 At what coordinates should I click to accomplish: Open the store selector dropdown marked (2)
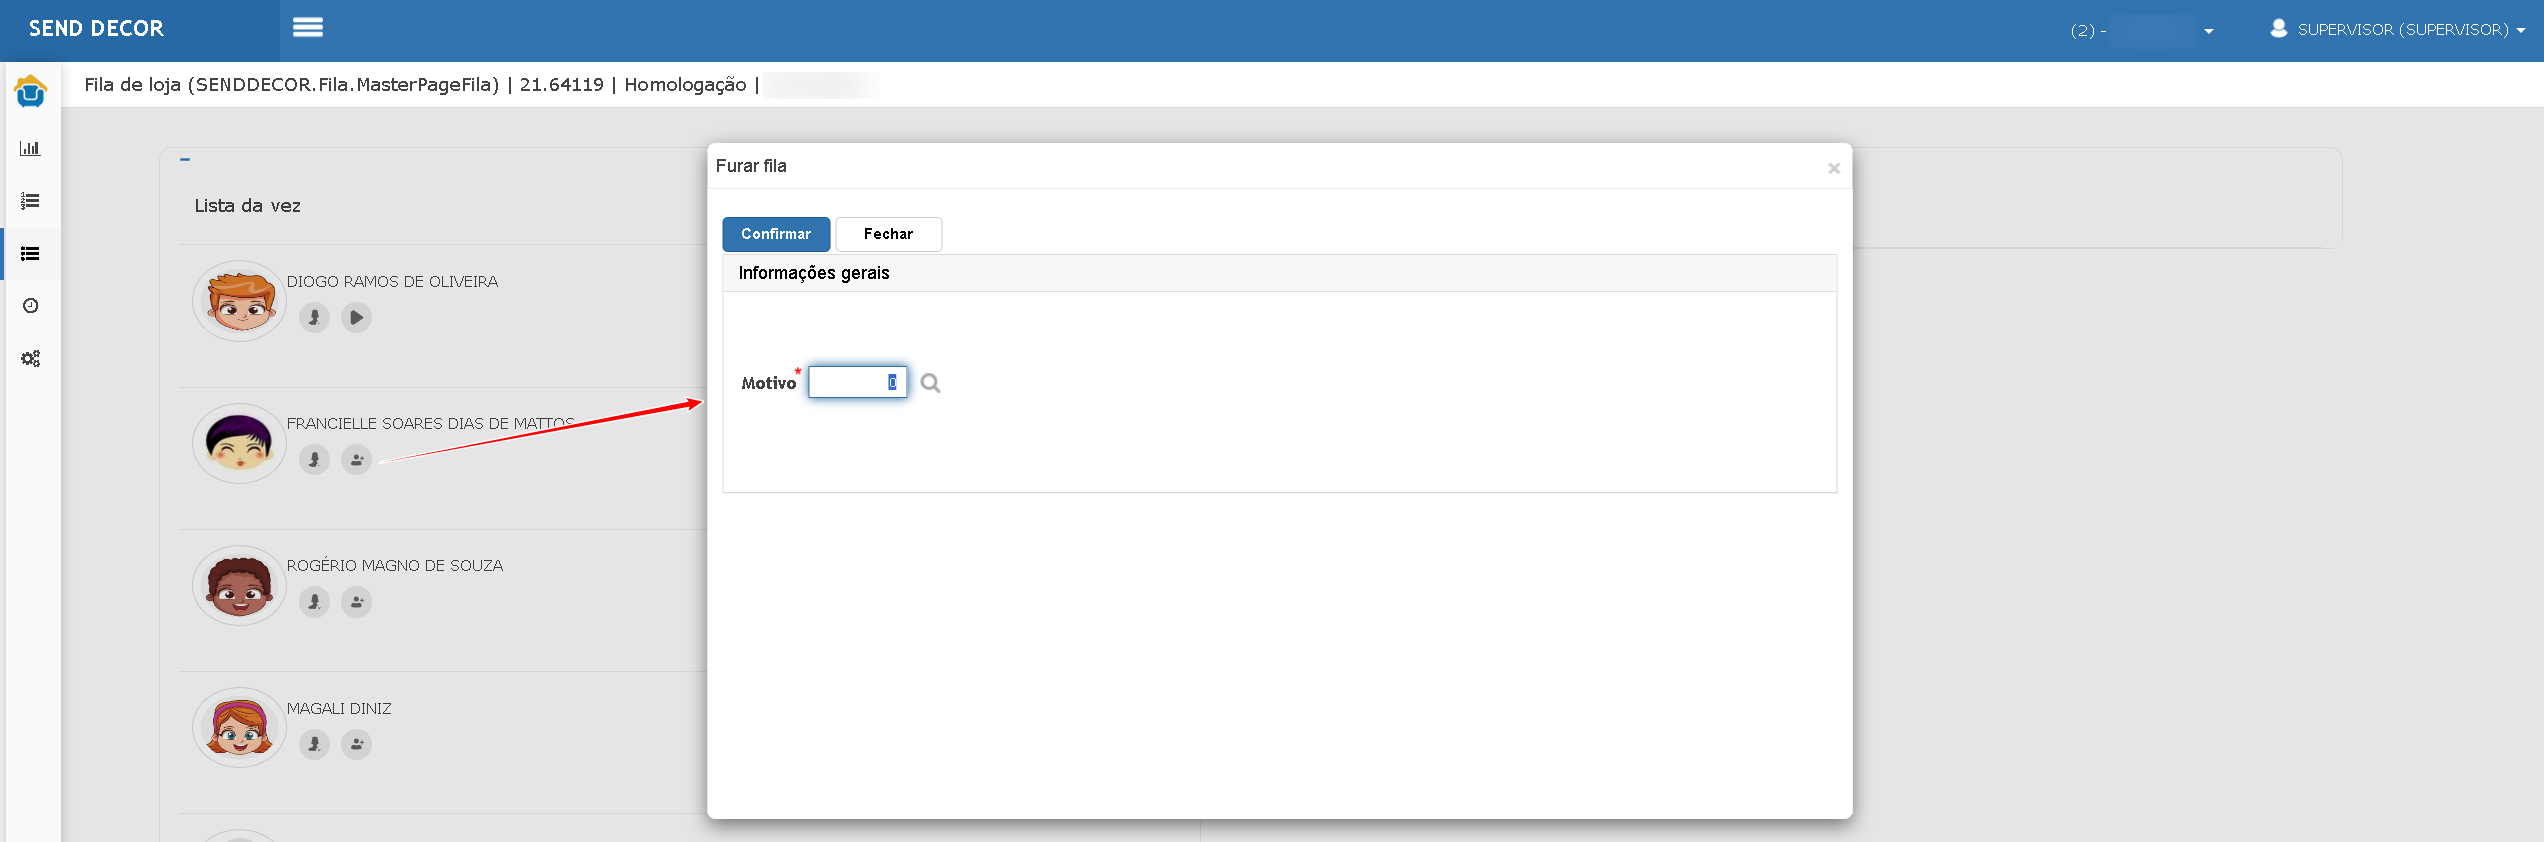[2142, 31]
